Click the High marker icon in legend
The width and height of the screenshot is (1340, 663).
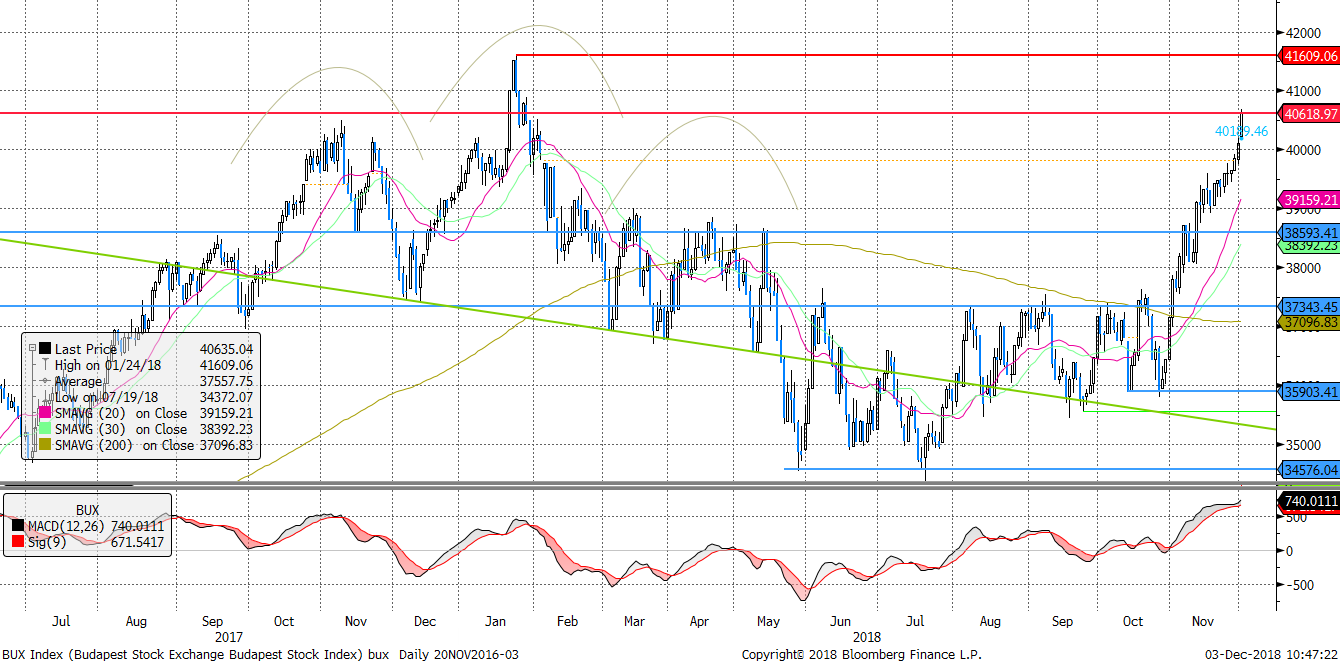[x=45, y=365]
